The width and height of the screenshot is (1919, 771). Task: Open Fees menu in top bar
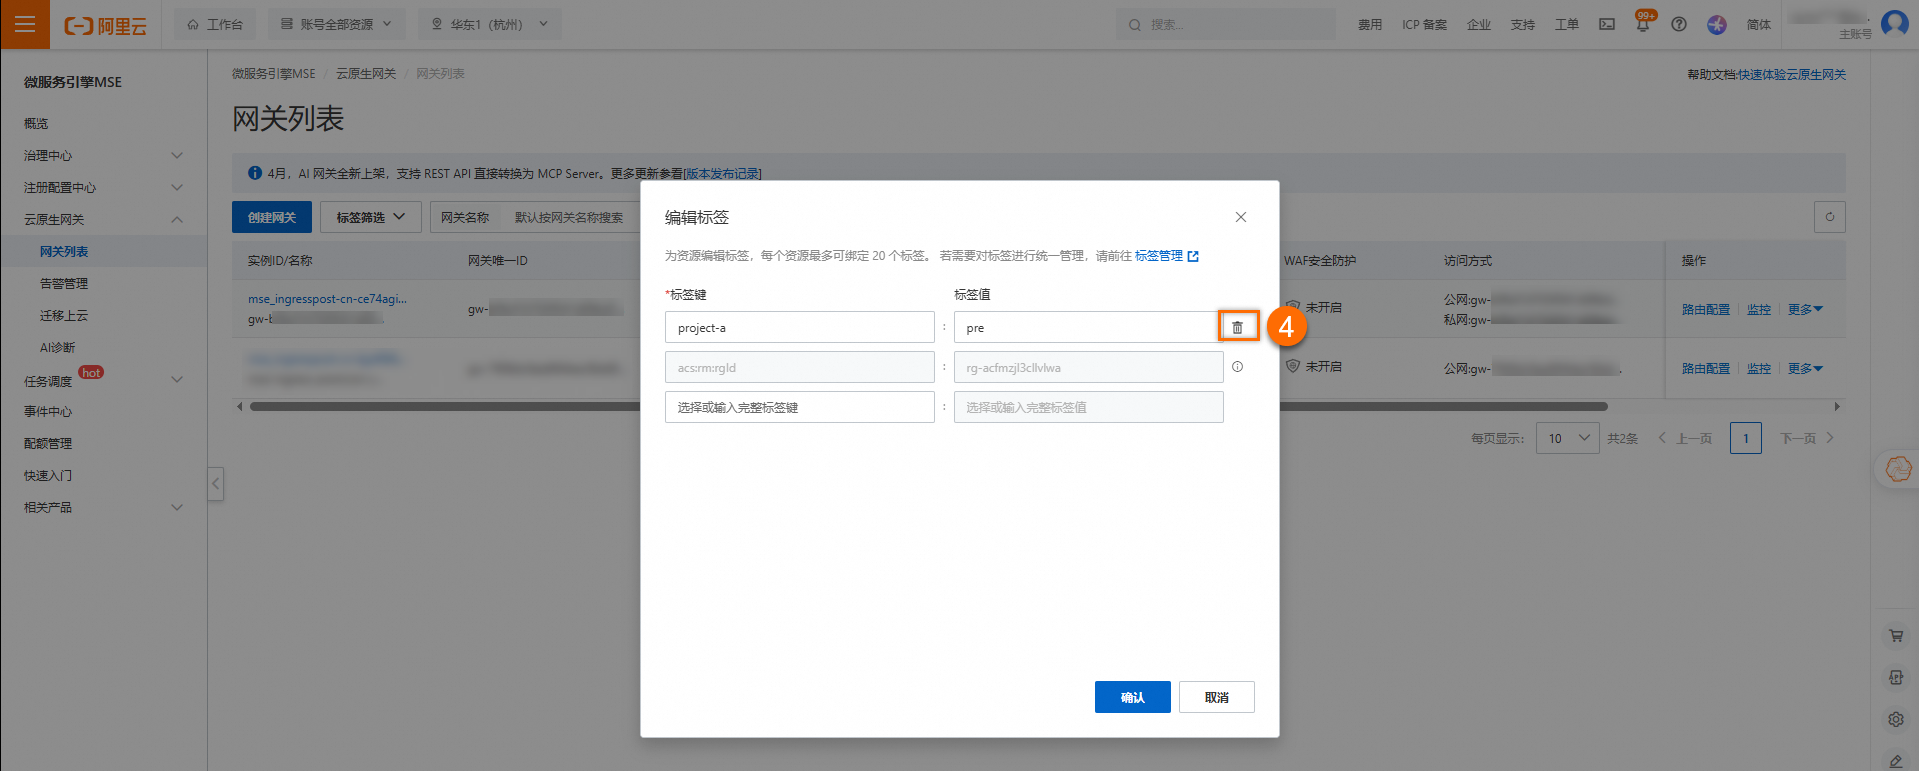click(1370, 25)
